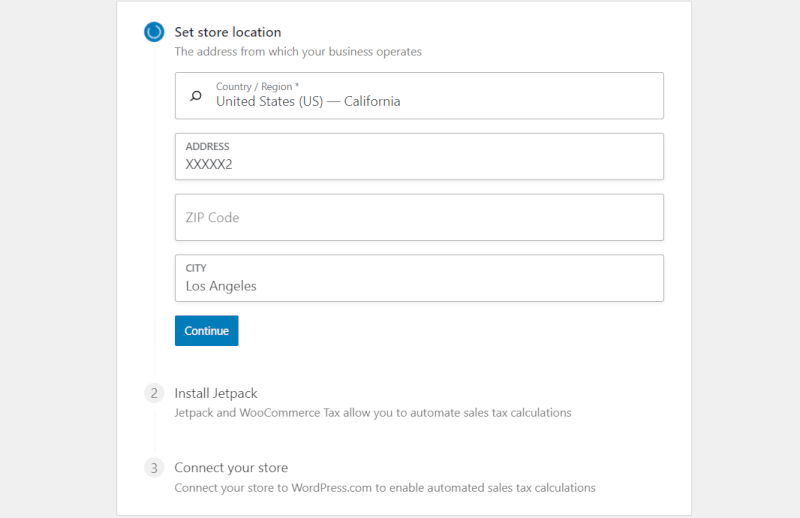Click the active step one circle indicator
This screenshot has height=518, width=800.
click(x=154, y=32)
